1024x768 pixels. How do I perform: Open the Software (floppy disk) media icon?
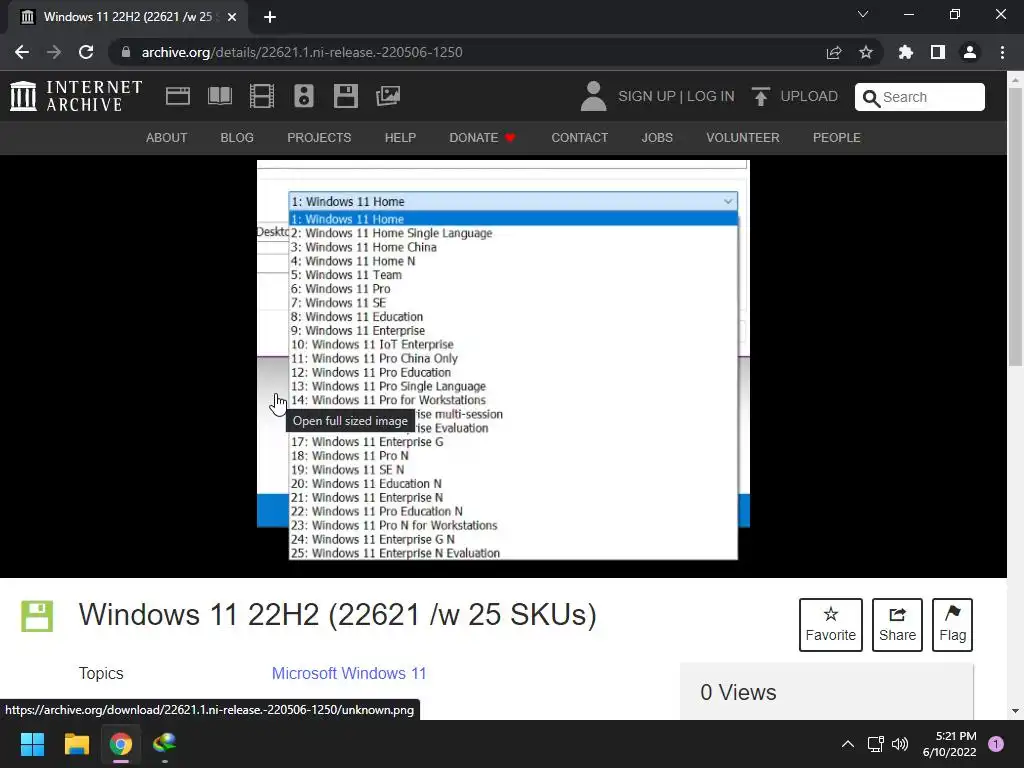(x=345, y=96)
